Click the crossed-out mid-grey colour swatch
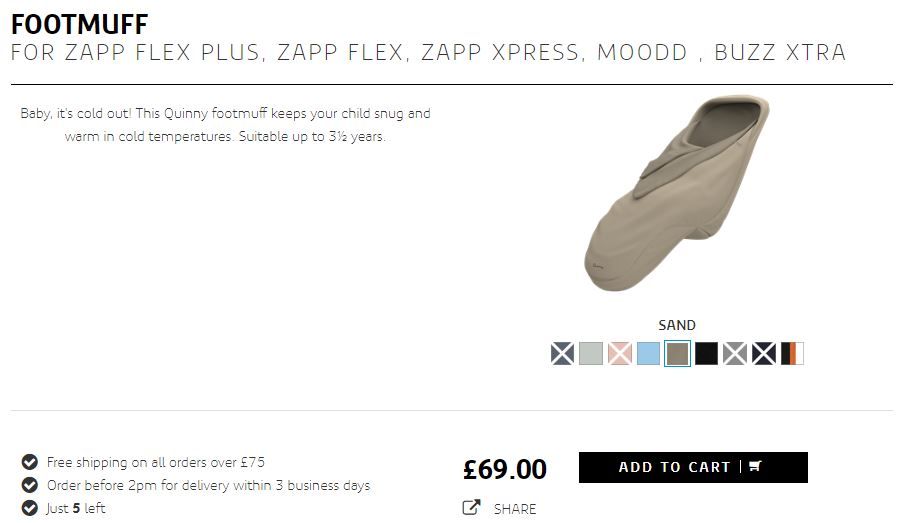This screenshot has width=898, height=523. click(735, 353)
